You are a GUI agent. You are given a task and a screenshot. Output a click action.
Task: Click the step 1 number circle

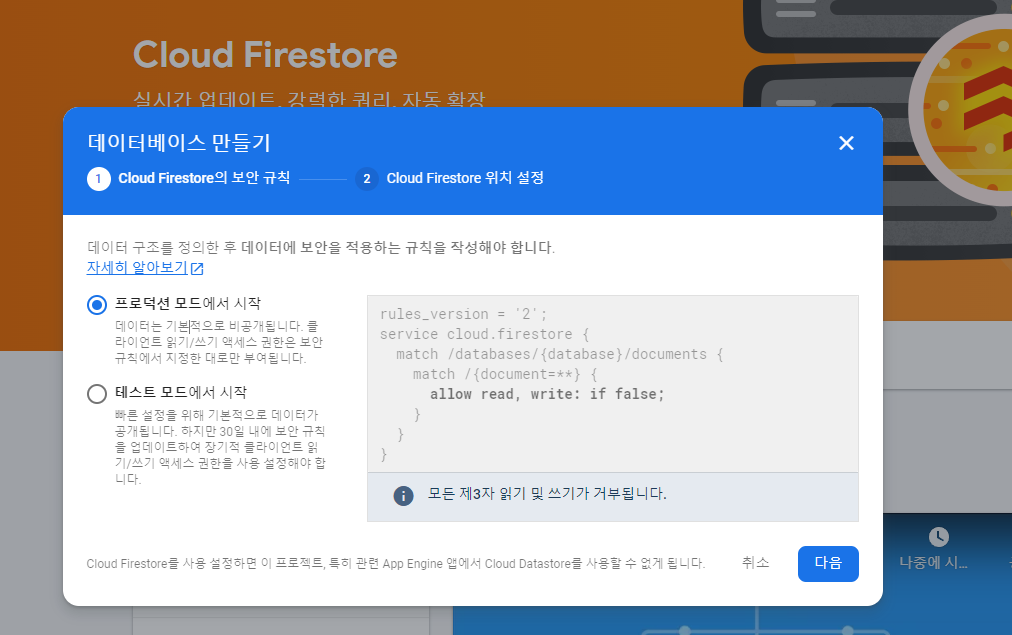point(98,179)
